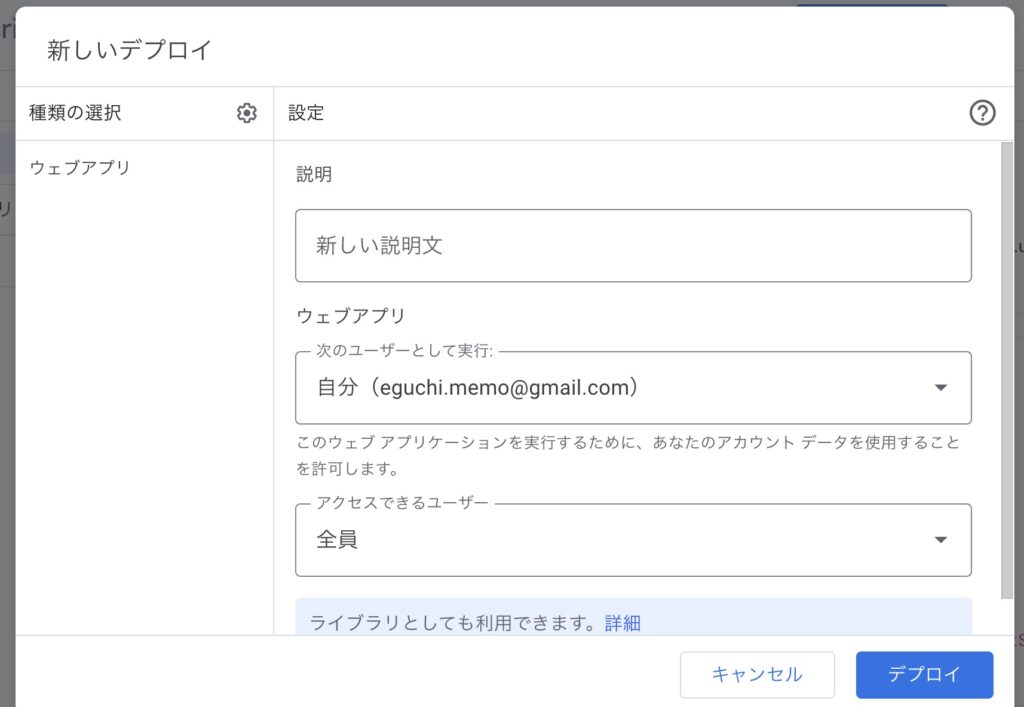Click the ウェブアプリ heading in settings pane
1024x707 pixels.
pos(351,316)
